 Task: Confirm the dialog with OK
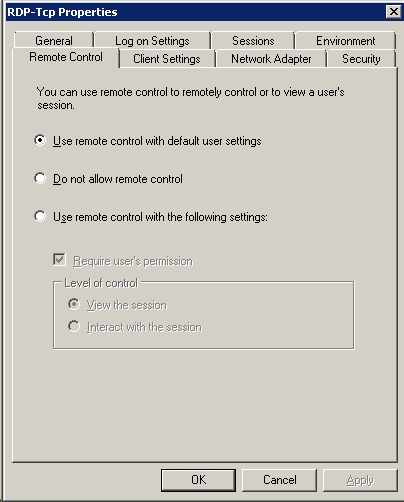pos(198,480)
